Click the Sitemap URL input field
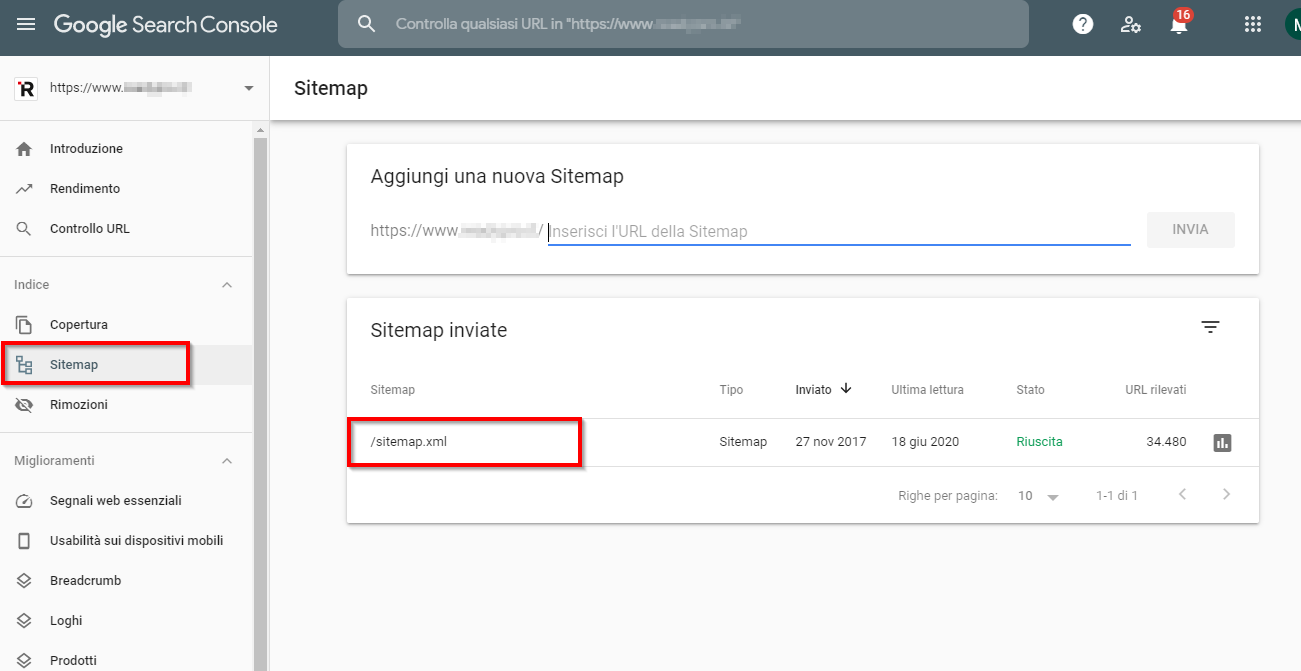Image resolution: width=1301 pixels, height=671 pixels. 839,231
